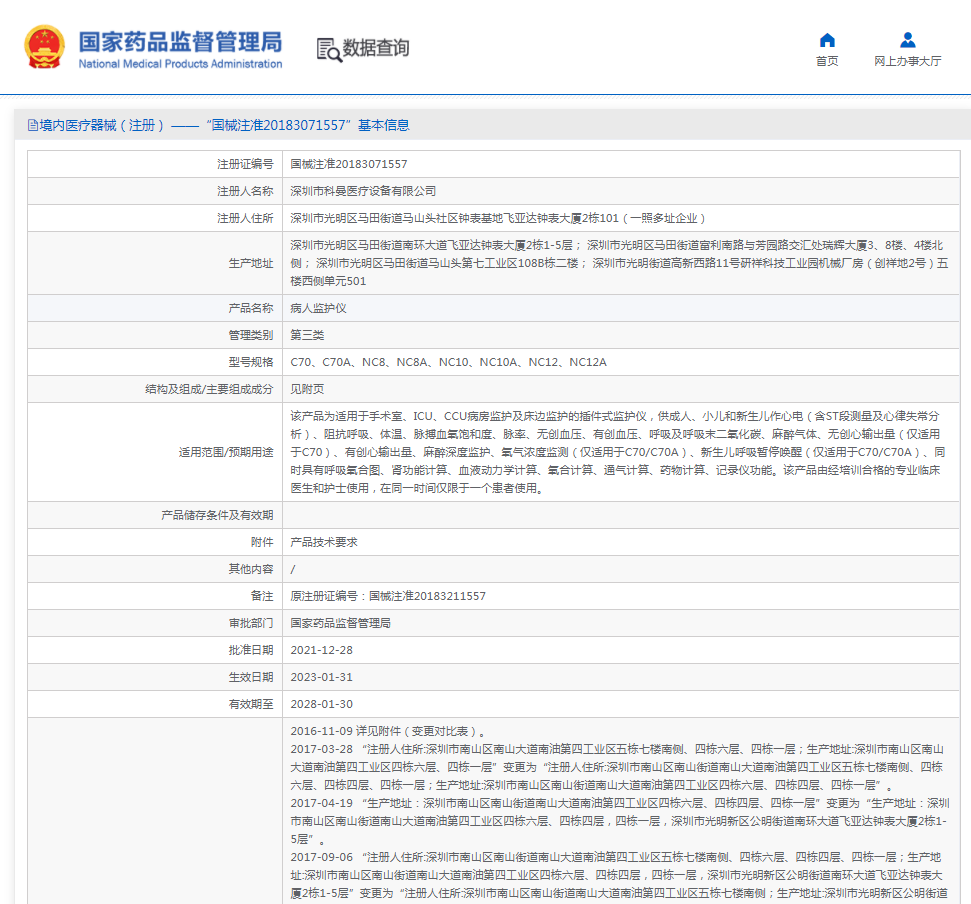Viewport: 971px width, 904px height.
Task: Click the national emblem logo
Action: (x=44, y=47)
